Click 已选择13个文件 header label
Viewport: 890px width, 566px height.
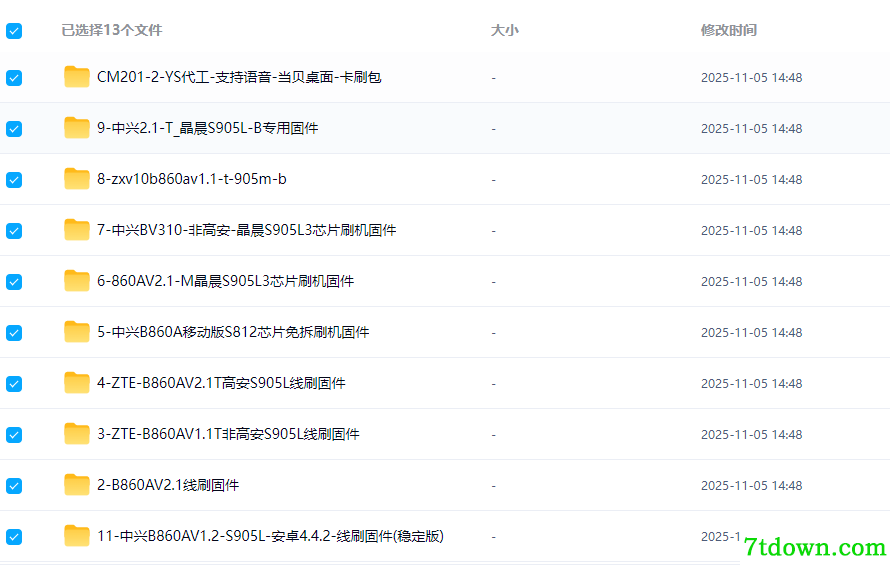pos(112,30)
